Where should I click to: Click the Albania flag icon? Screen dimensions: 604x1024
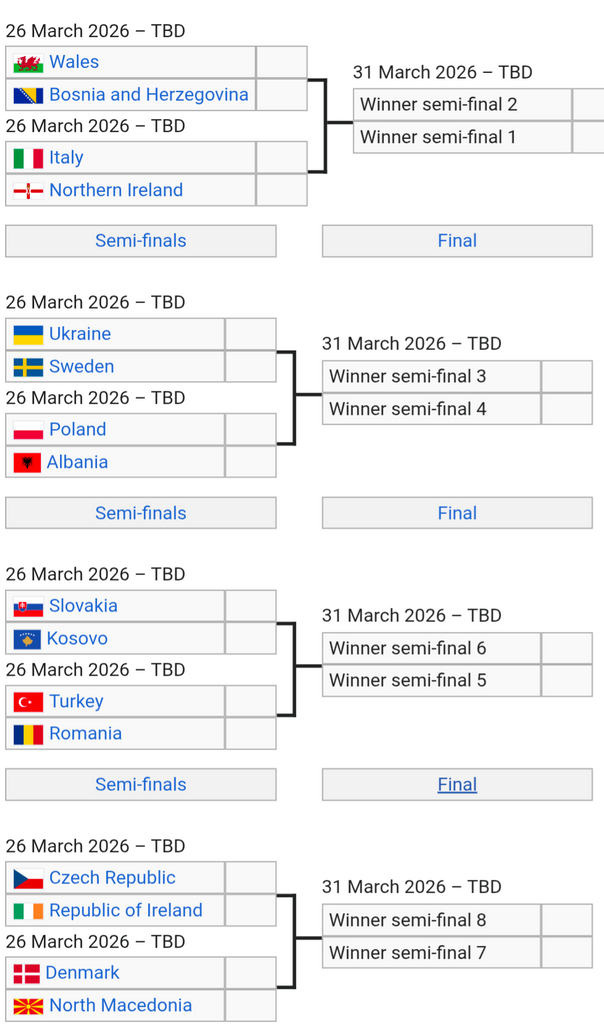28,463
